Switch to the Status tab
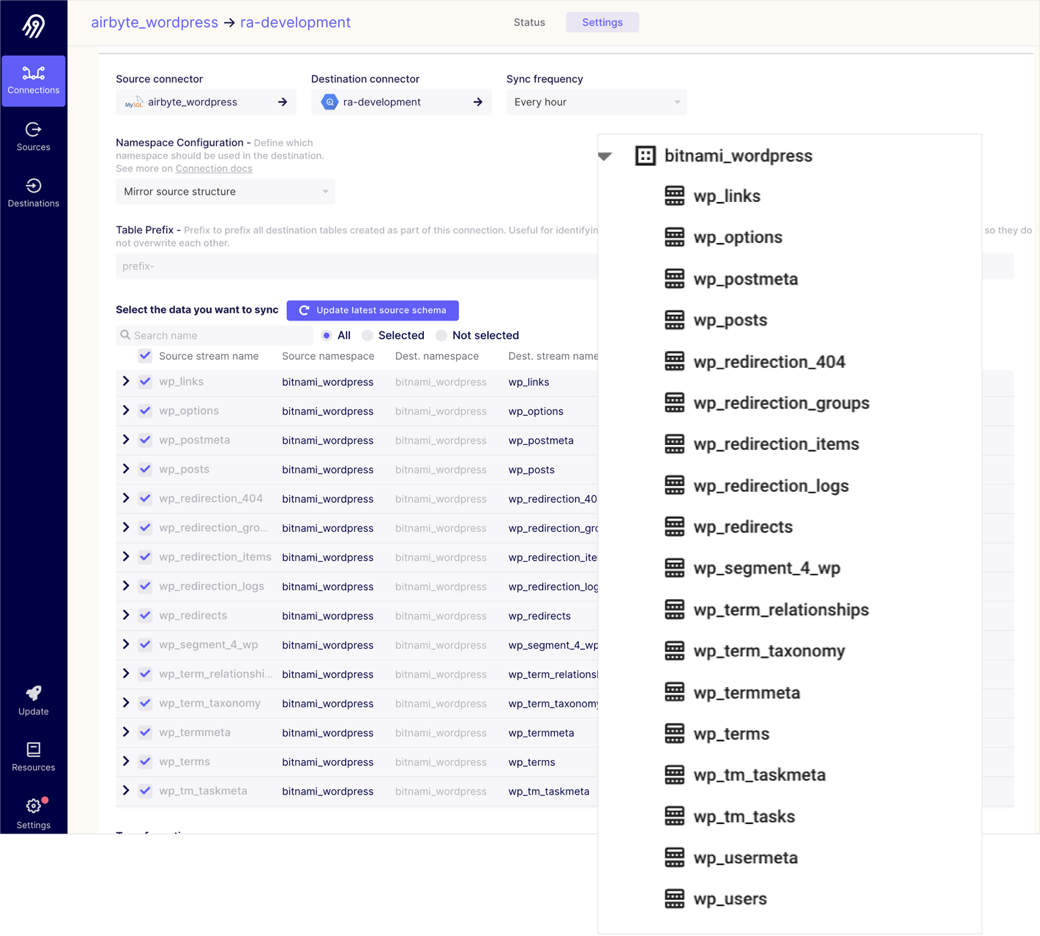 point(529,22)
